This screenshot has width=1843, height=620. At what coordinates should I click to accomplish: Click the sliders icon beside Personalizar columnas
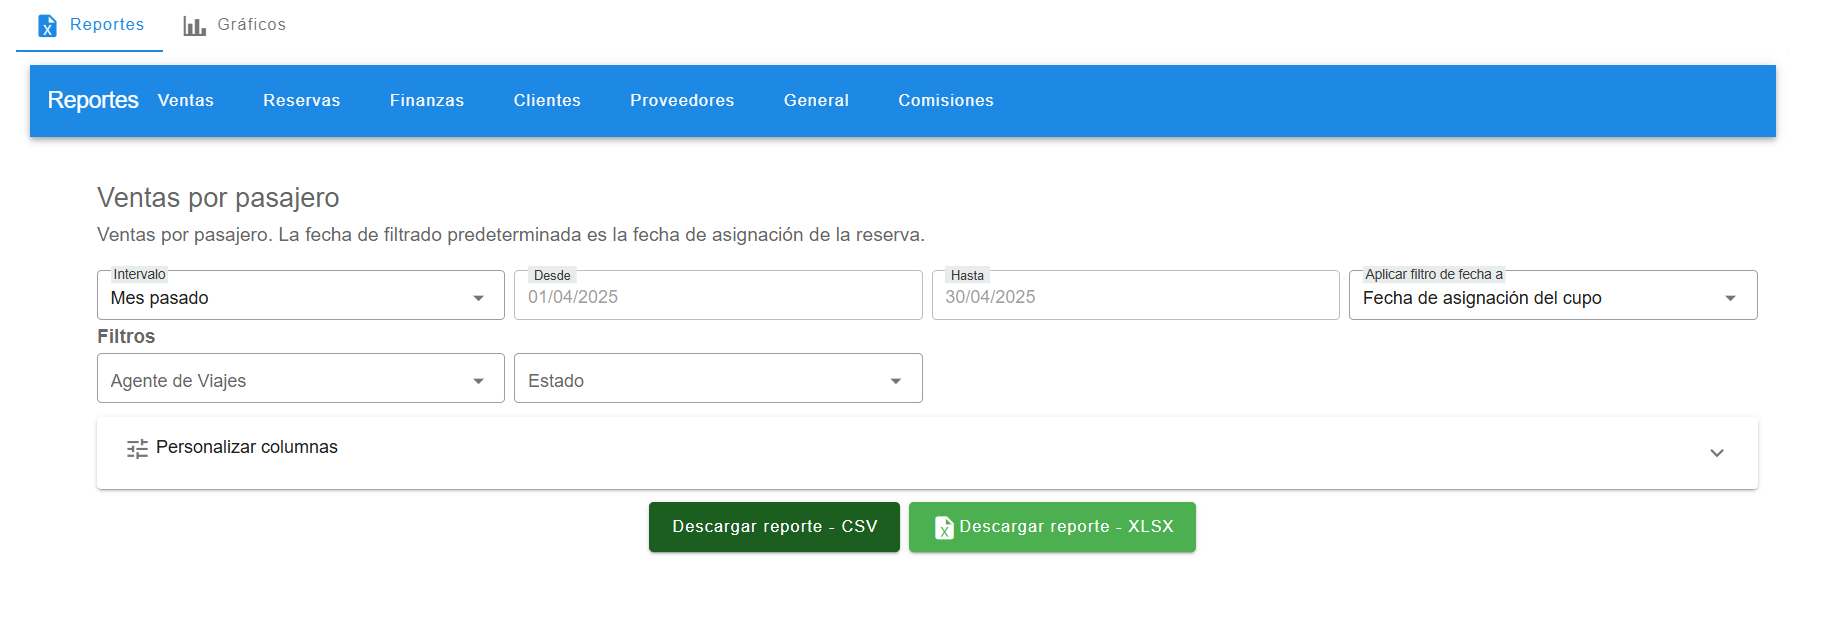click(x=137, y=449)
